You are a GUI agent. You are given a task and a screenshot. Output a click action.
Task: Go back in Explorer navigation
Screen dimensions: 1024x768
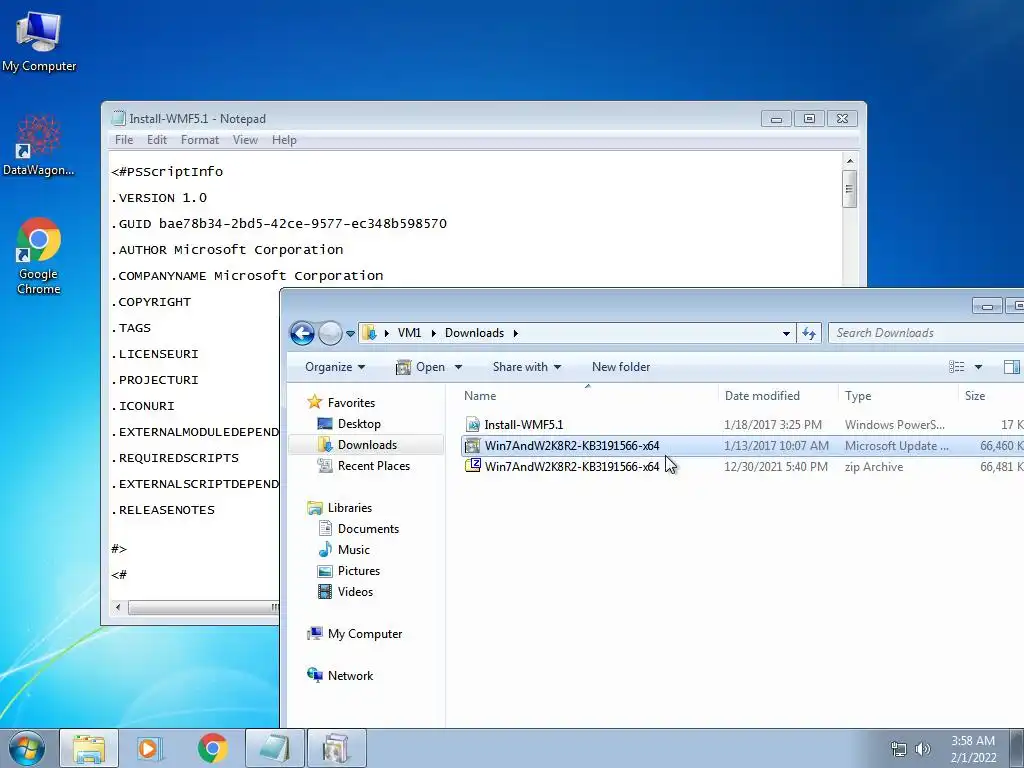[302, 333]
